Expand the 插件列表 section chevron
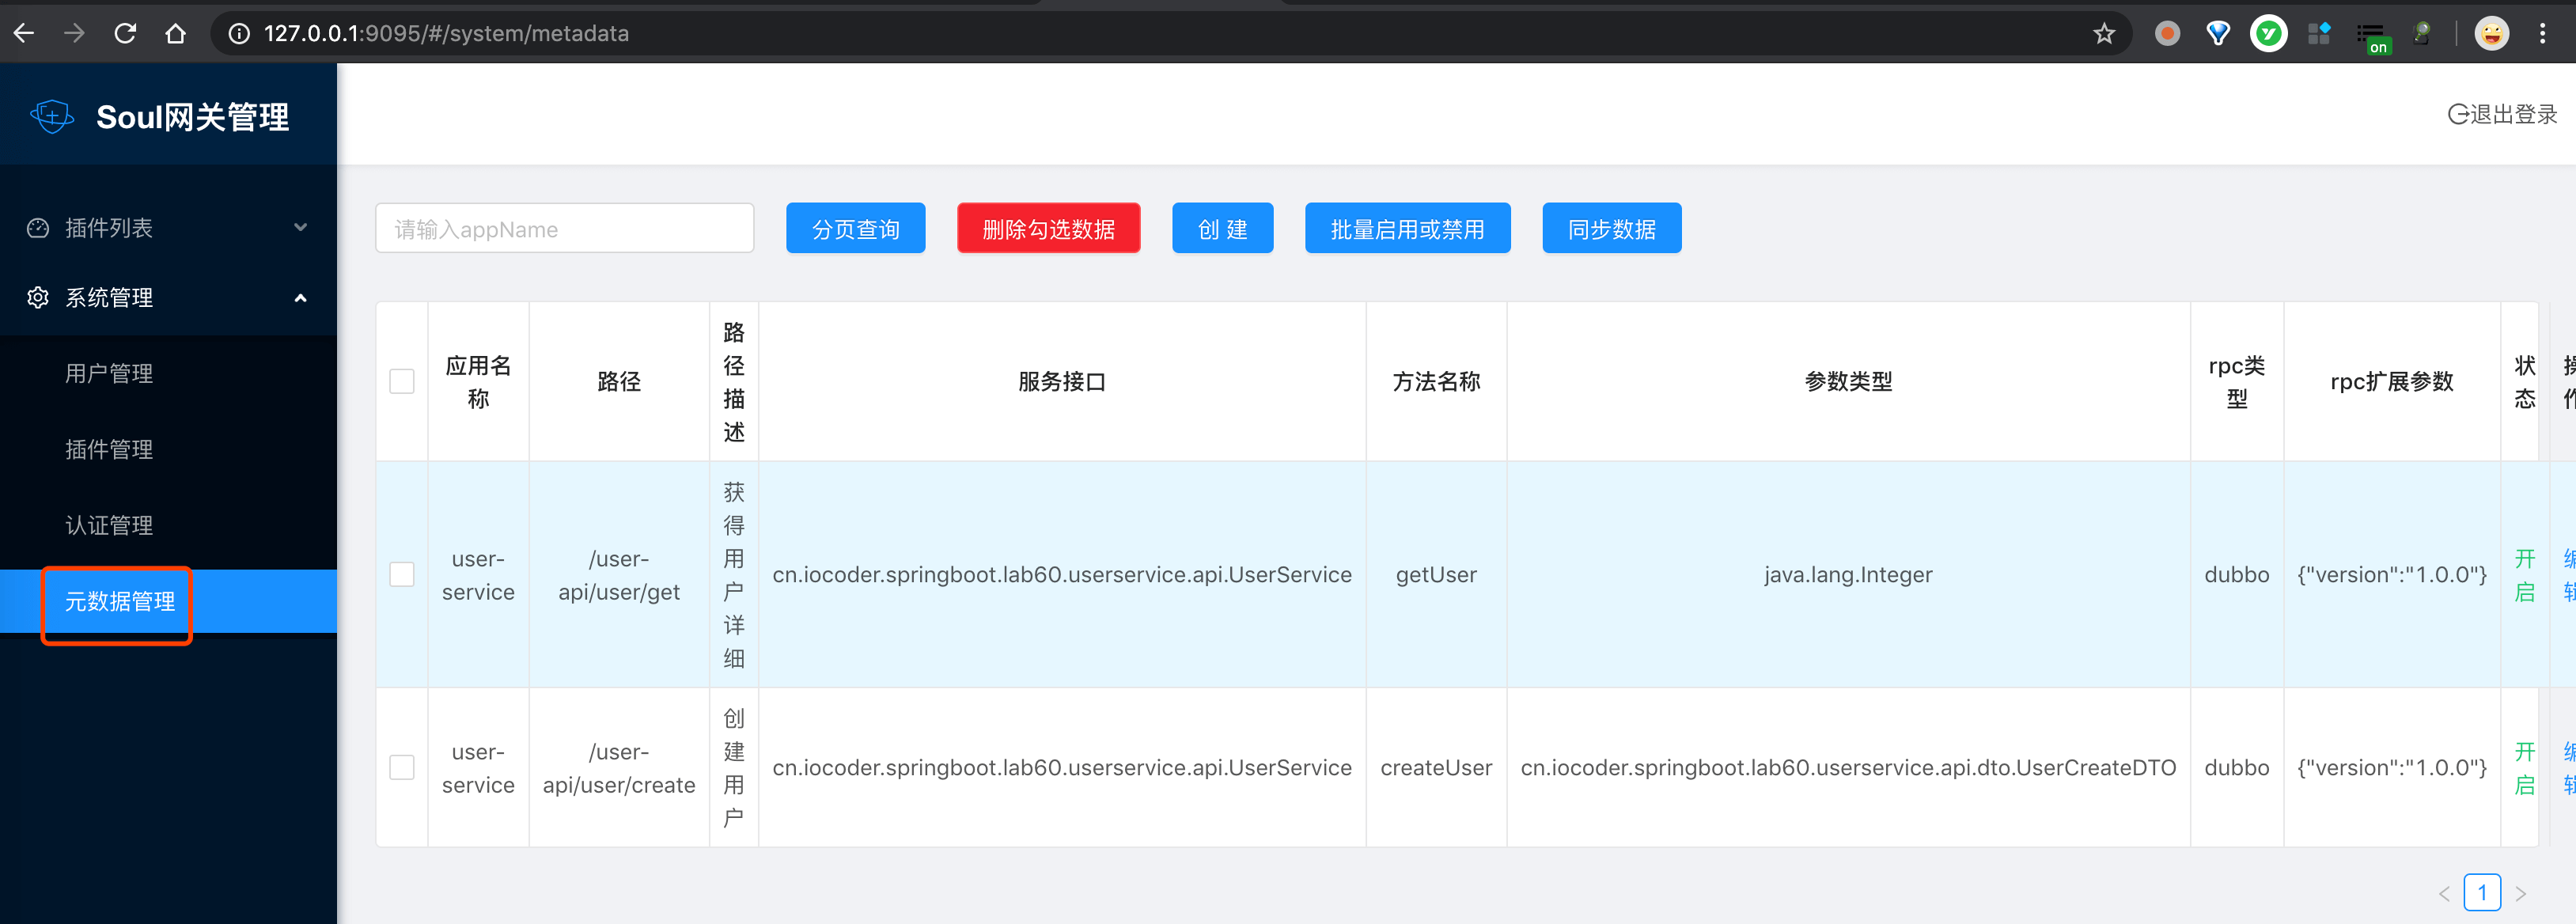Image resolution: width=2576 pixels, height=924 pixels. [x=300, y=228]
